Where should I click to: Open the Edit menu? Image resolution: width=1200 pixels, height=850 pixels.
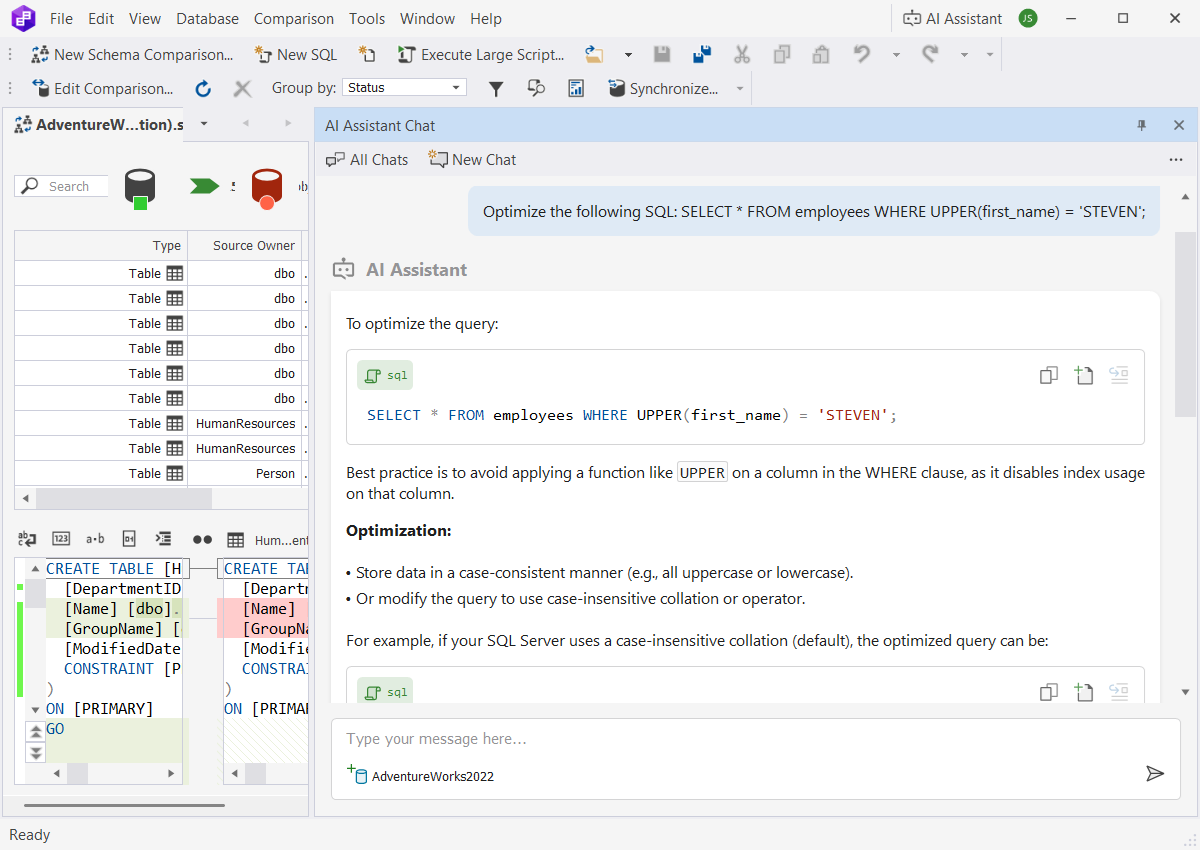pyautogui.click(x=101, y=18)
